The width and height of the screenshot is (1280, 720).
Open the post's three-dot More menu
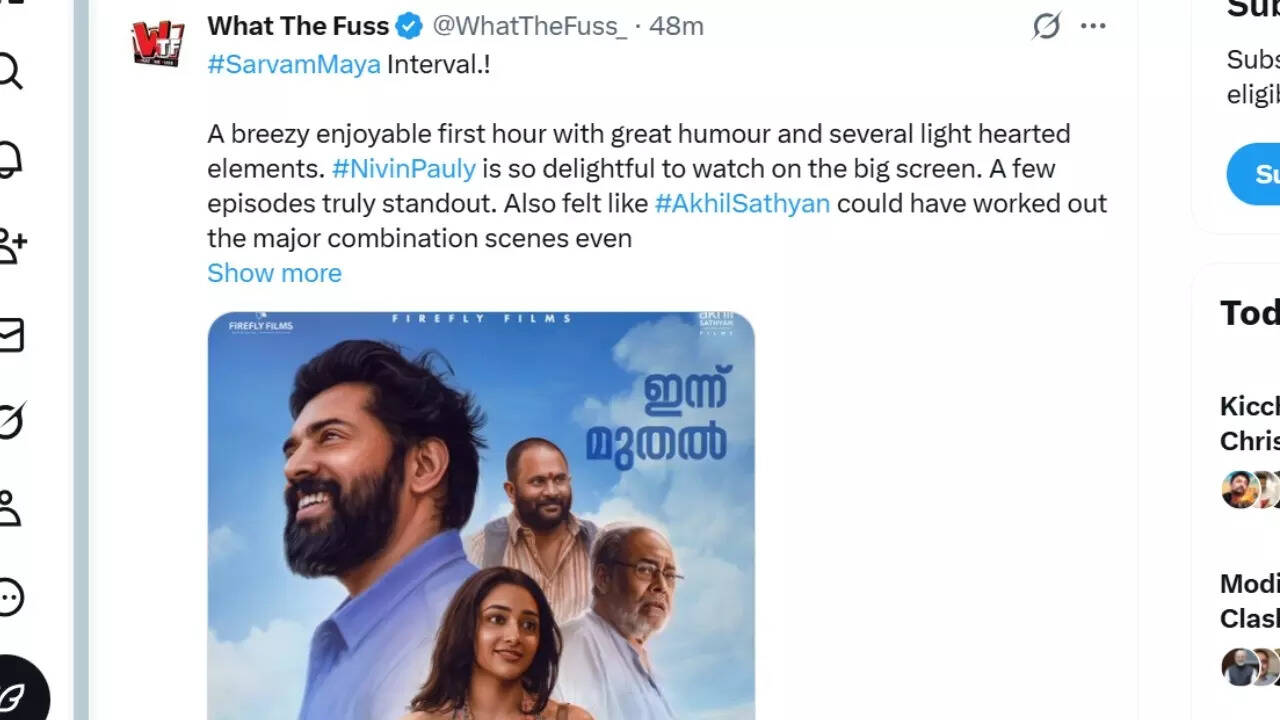click(x=1093, y=26)
